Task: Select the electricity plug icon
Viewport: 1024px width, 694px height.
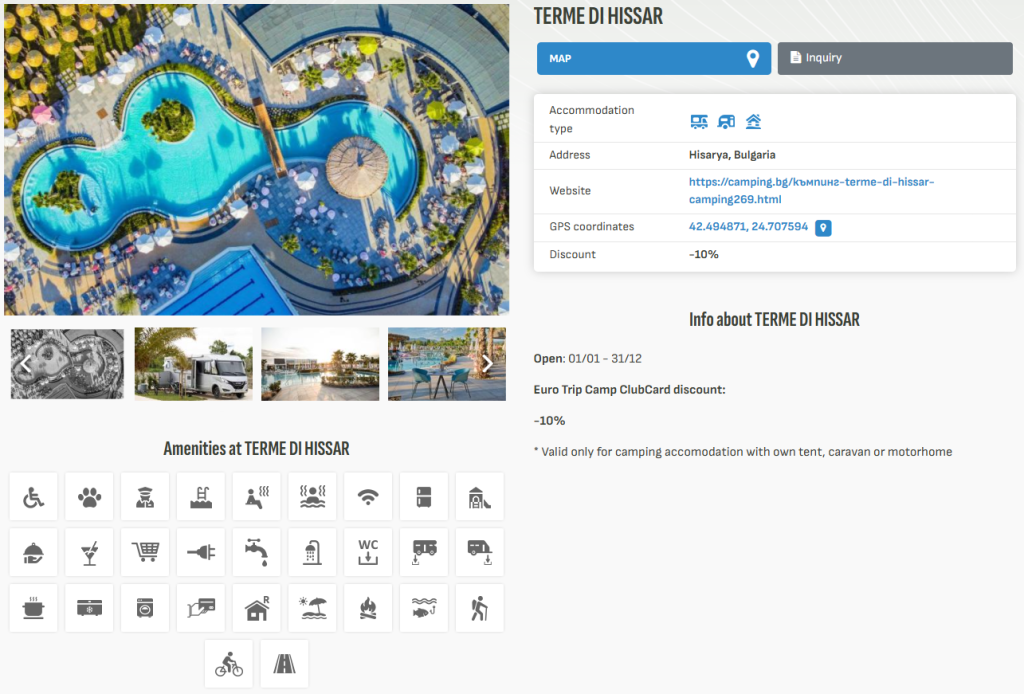Action: [x=201, y=553]
